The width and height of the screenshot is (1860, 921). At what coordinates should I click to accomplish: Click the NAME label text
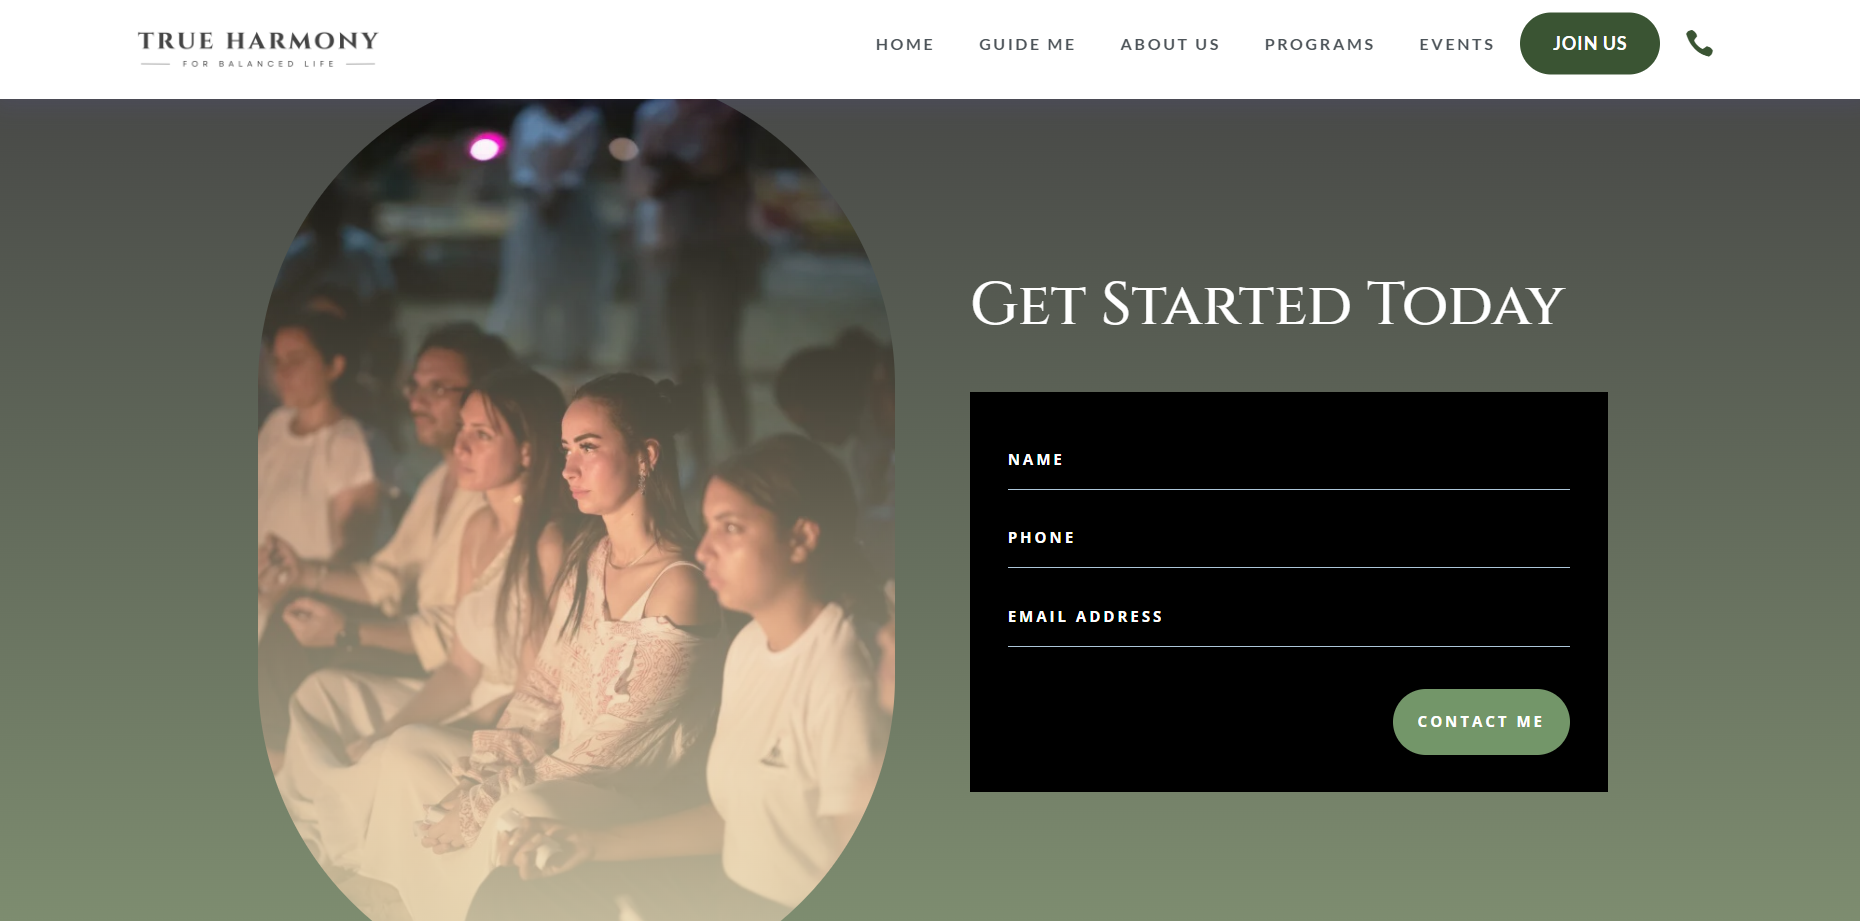(1035, 460)
